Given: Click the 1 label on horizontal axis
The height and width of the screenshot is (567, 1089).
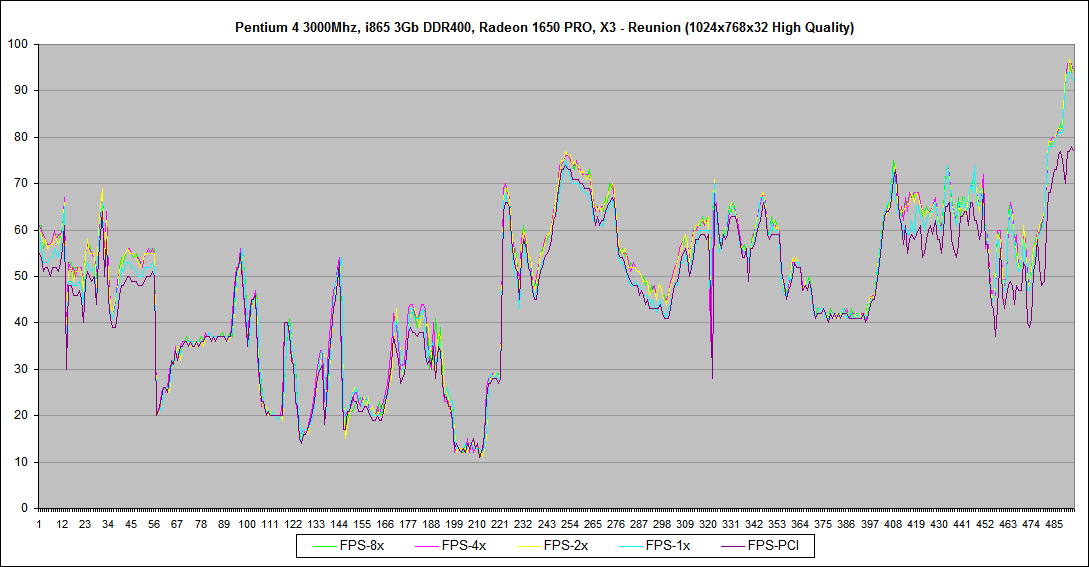Looking at the screenshot, I should click(39, 525).
